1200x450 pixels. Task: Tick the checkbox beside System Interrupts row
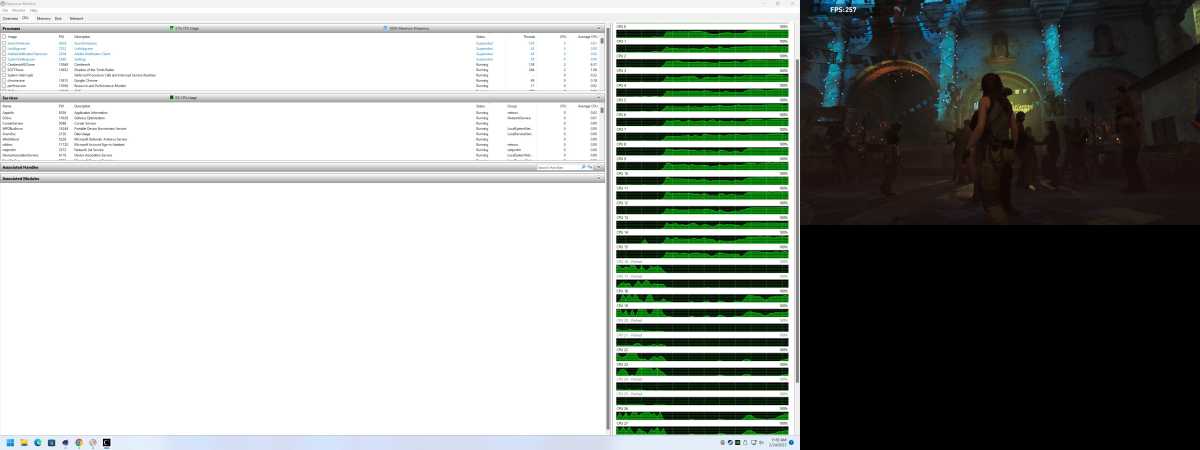pos(4,75)
